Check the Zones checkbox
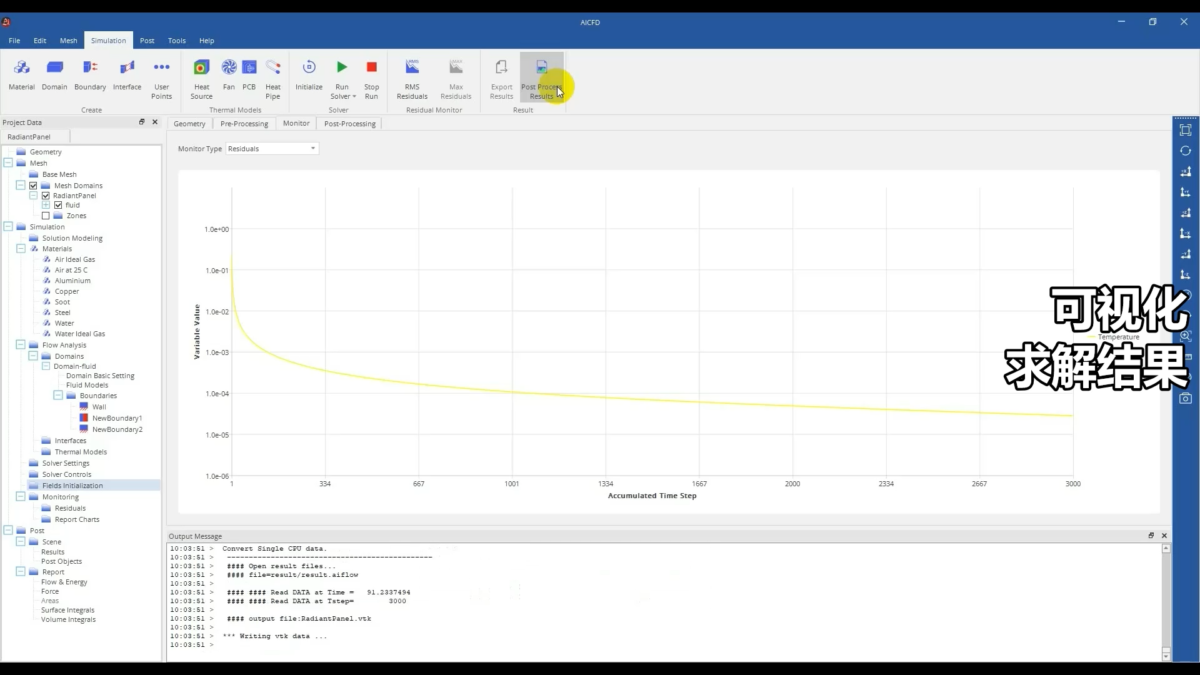The width and height of the screenshot is (1200, 675). (x=45, y=215)
